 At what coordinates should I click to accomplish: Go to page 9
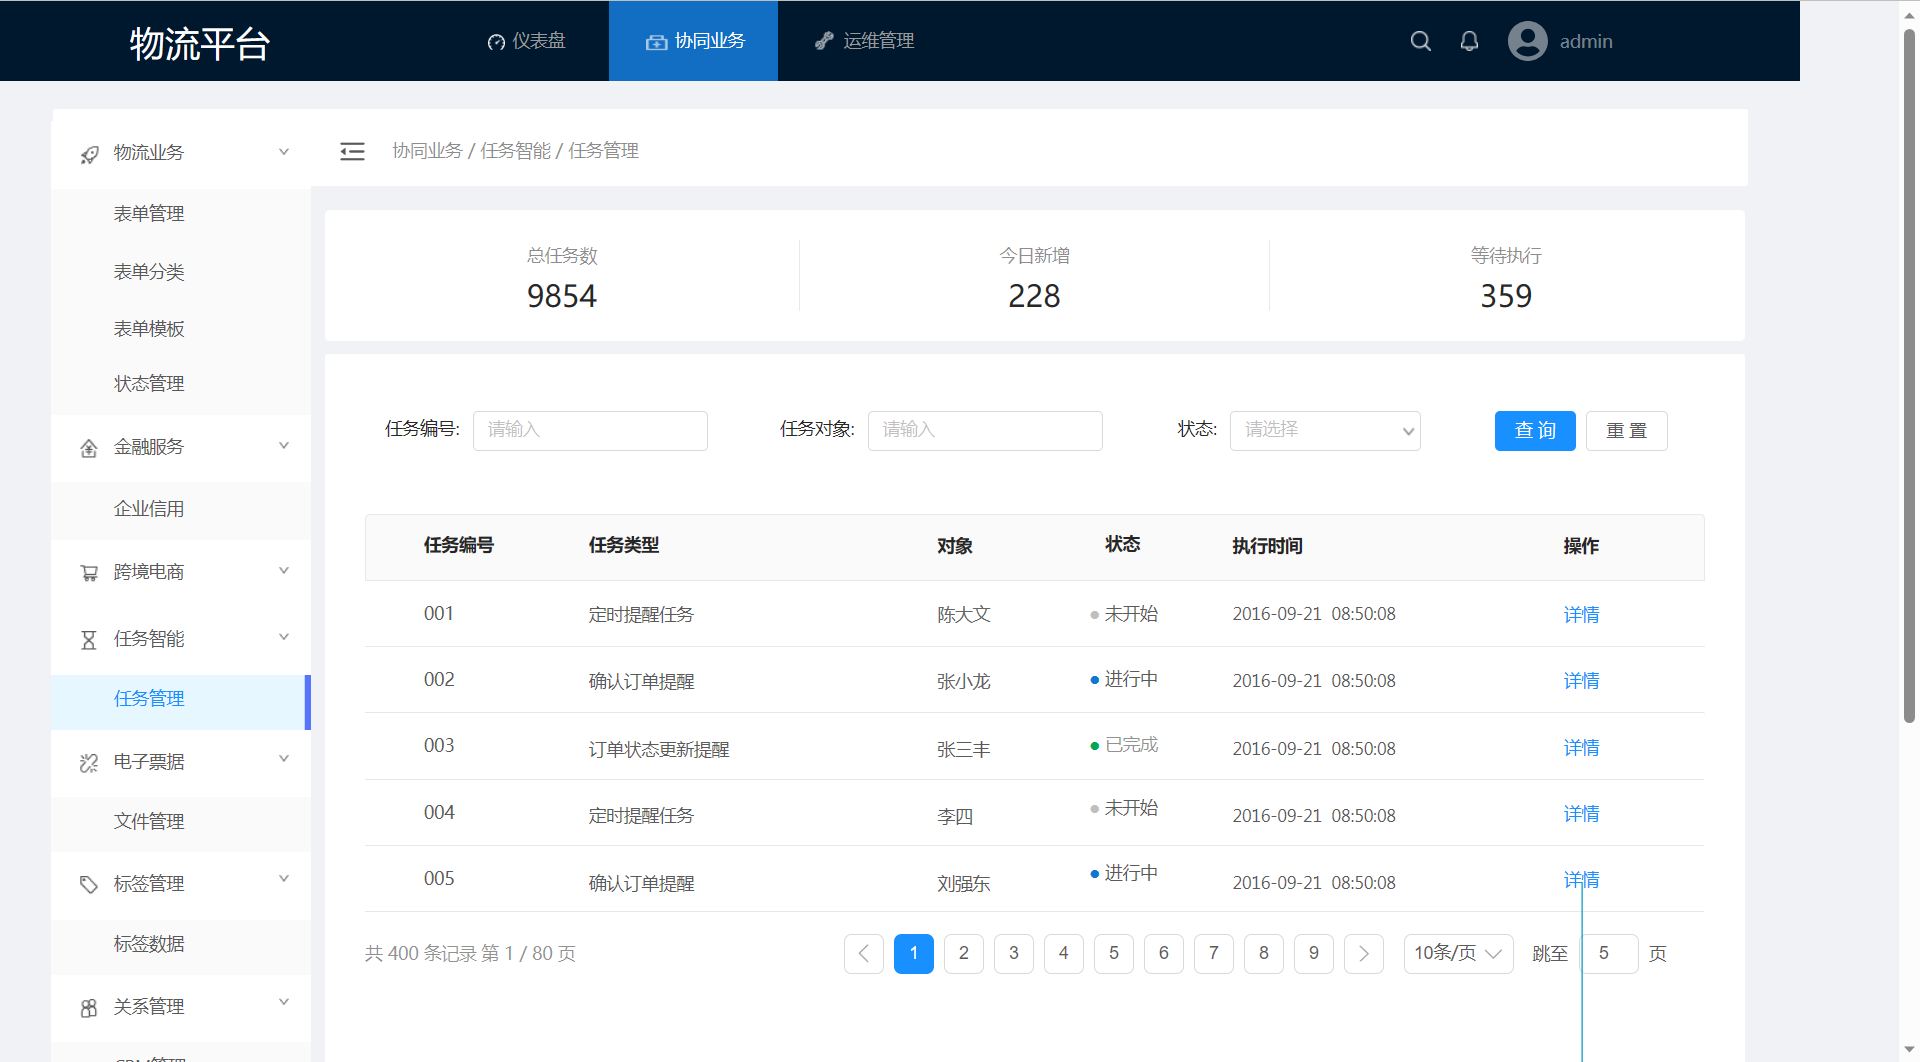[1314, 954]
